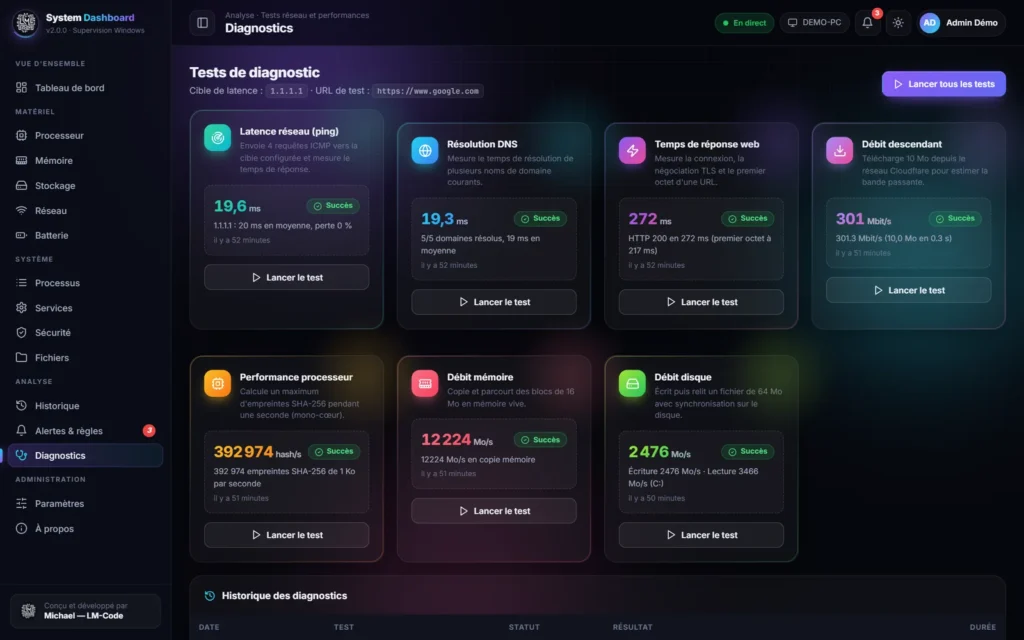Toggle the sidebar collapse icon
Image resolution: width=1024 pixels, height=640 pixels.
[202, 23]
